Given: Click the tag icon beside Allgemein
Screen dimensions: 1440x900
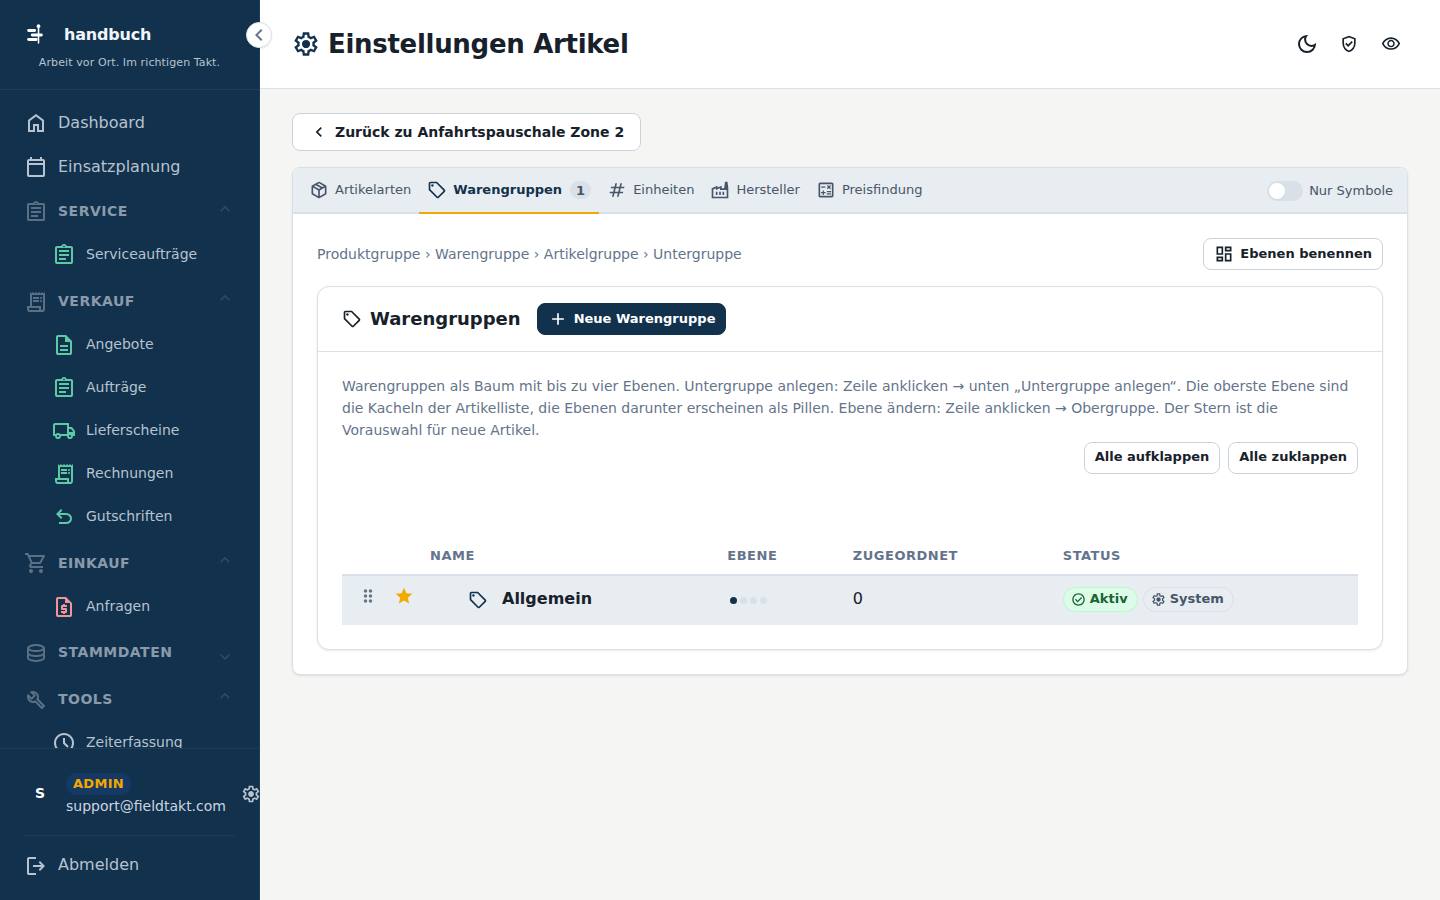Looking at the screenshot, I should pos(478,599).
